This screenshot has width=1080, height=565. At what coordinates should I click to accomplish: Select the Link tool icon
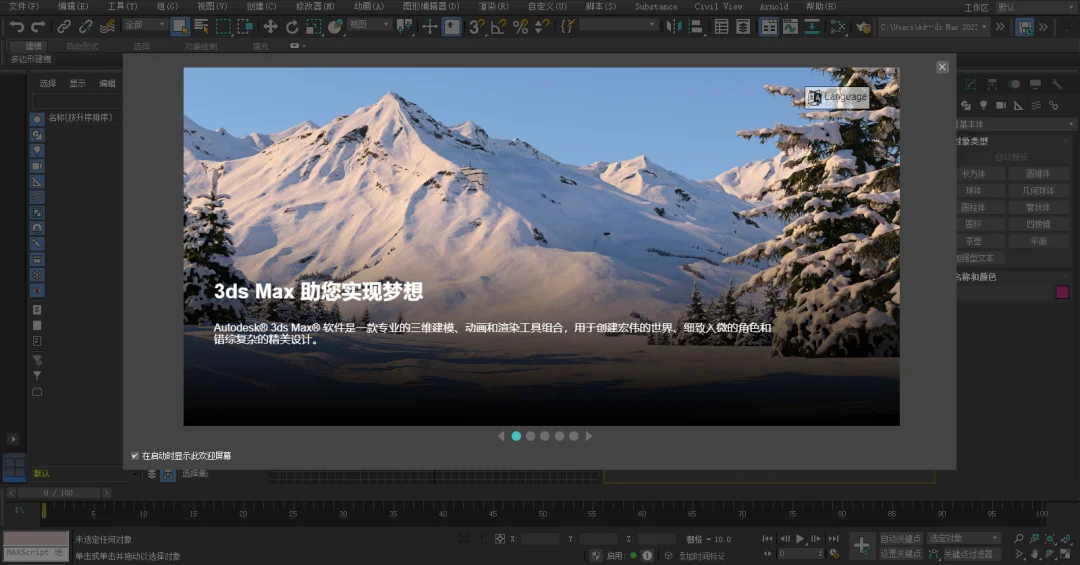point(64,27)
